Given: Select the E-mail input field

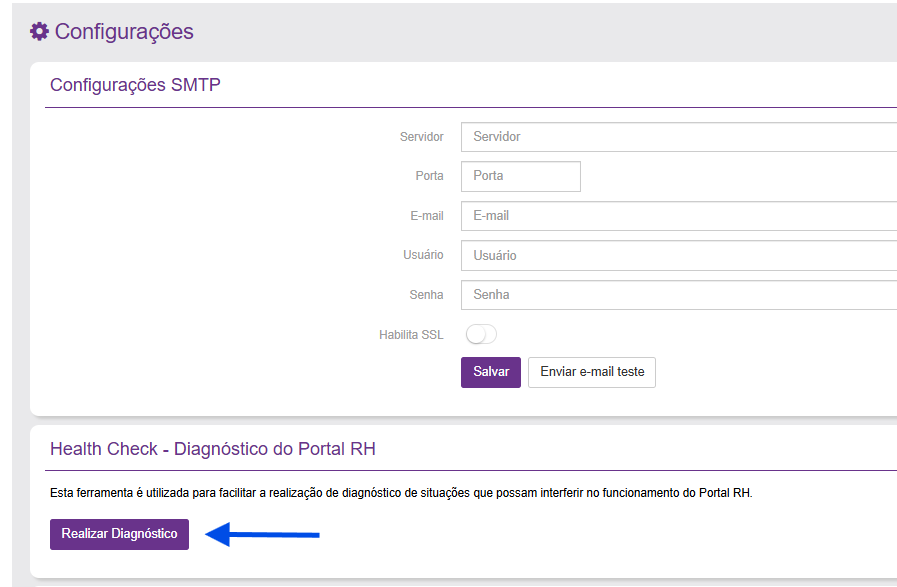Looking at the screenshot, I should 678,216.
